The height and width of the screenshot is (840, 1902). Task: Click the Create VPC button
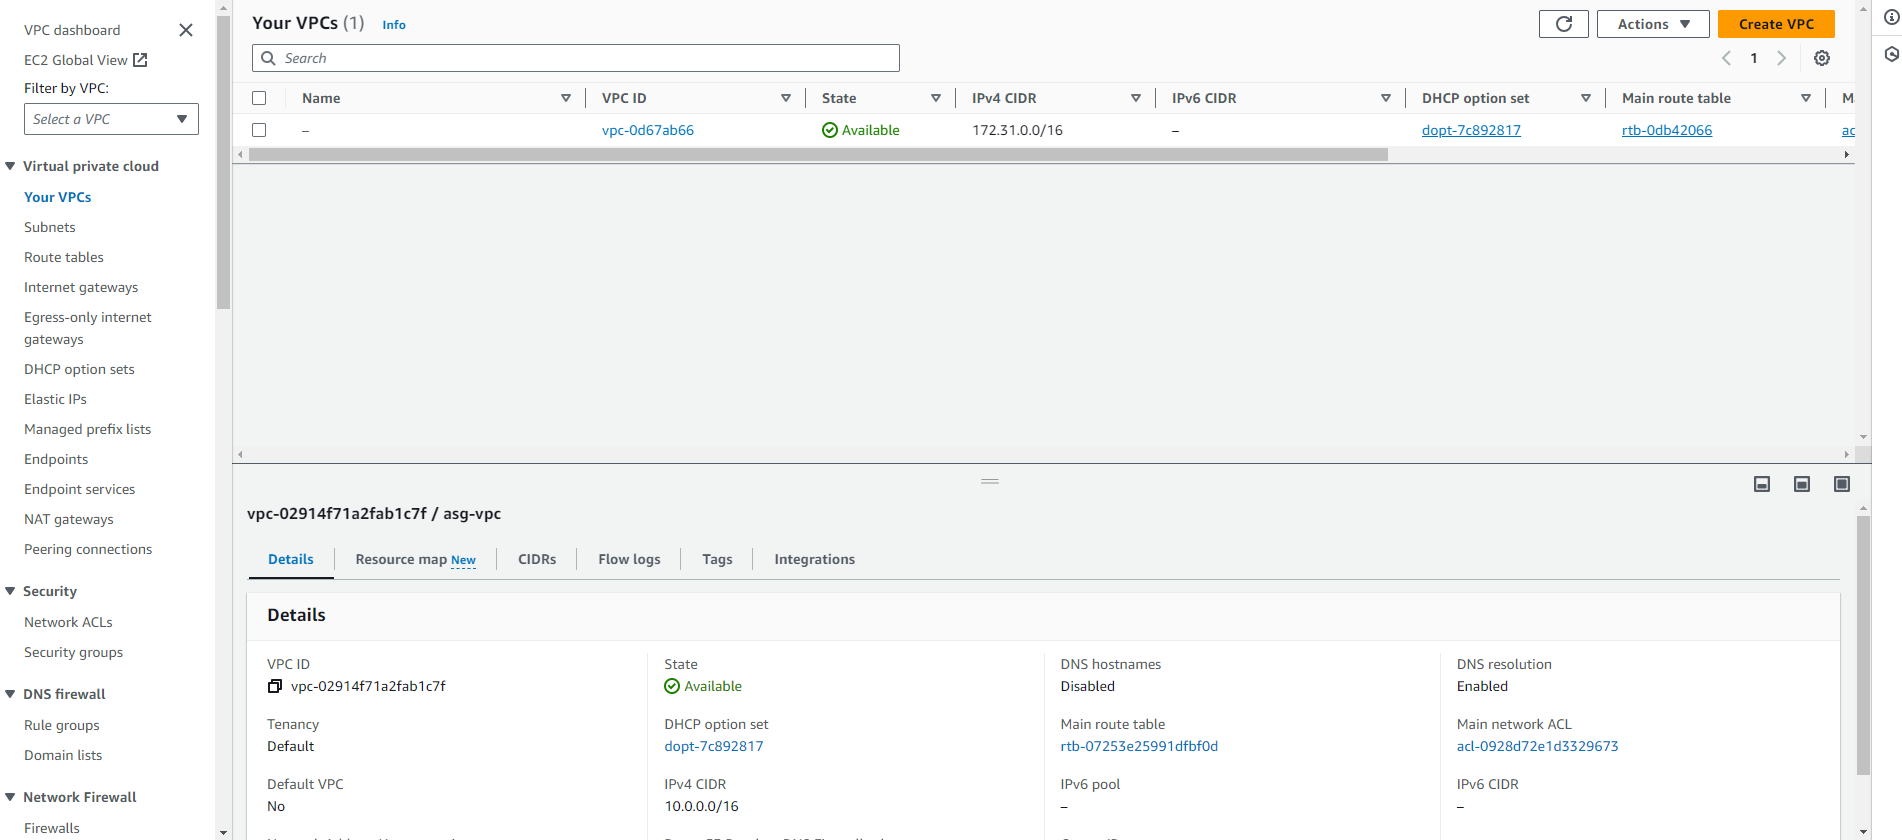point(1776,24)
